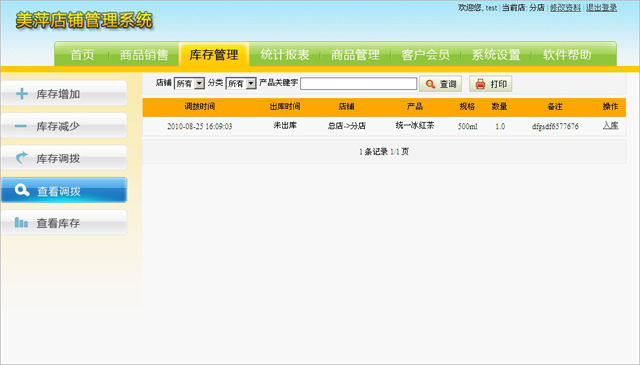Click the bar chart icon beside 查看库存
This screenshot has width=640, height=365.
click(x=21, y=223)
